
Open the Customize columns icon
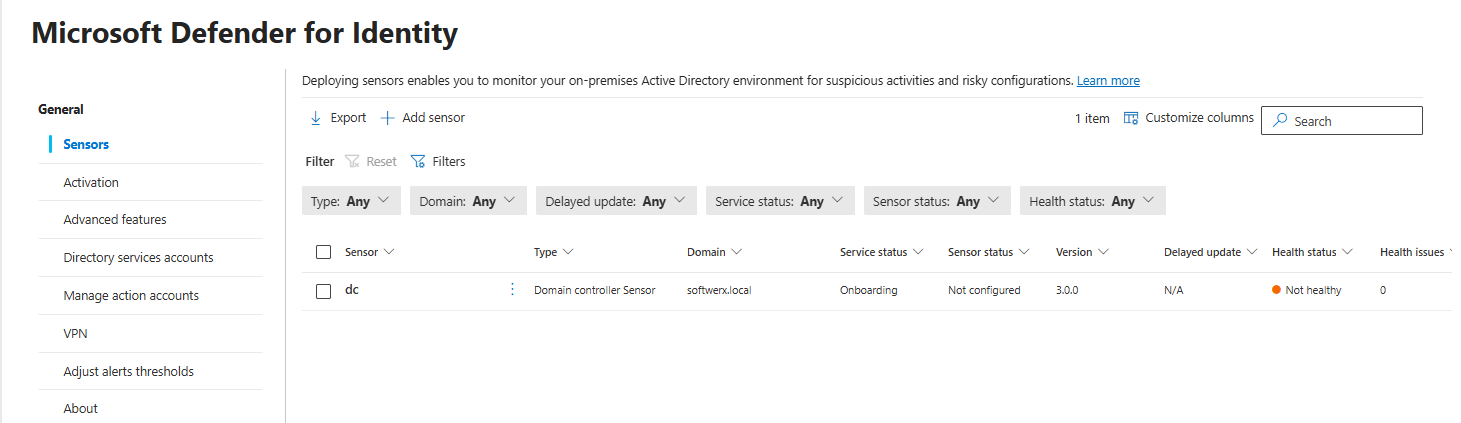1131,118
